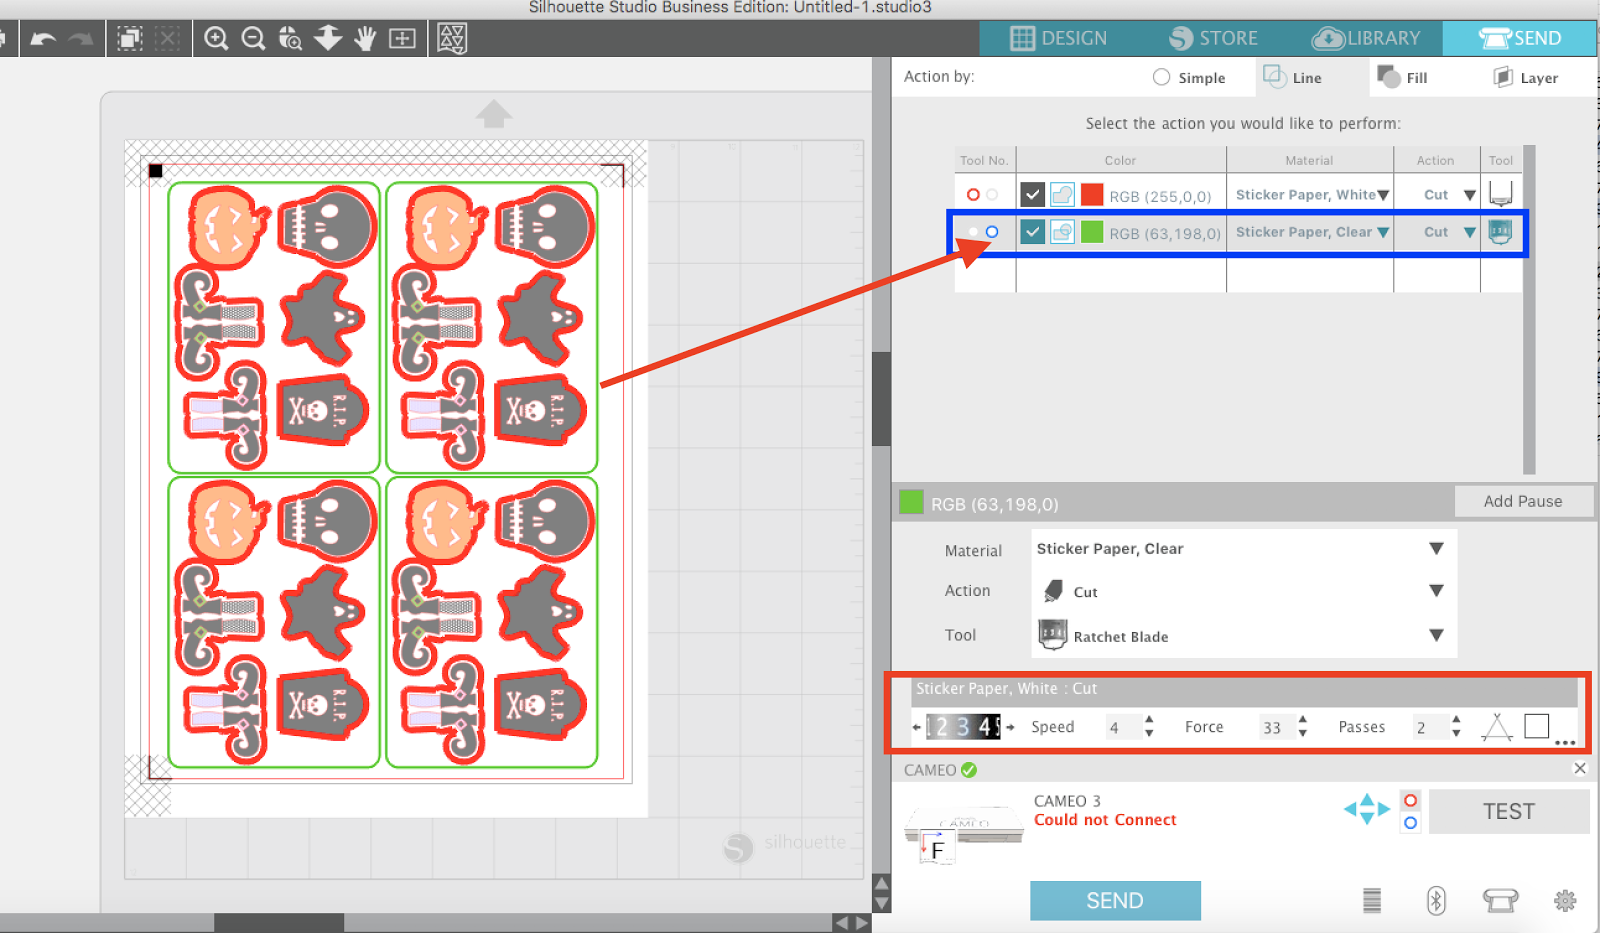Open the registration marks tool icon
Screen dimensions: 1600x933
[453, 38]
